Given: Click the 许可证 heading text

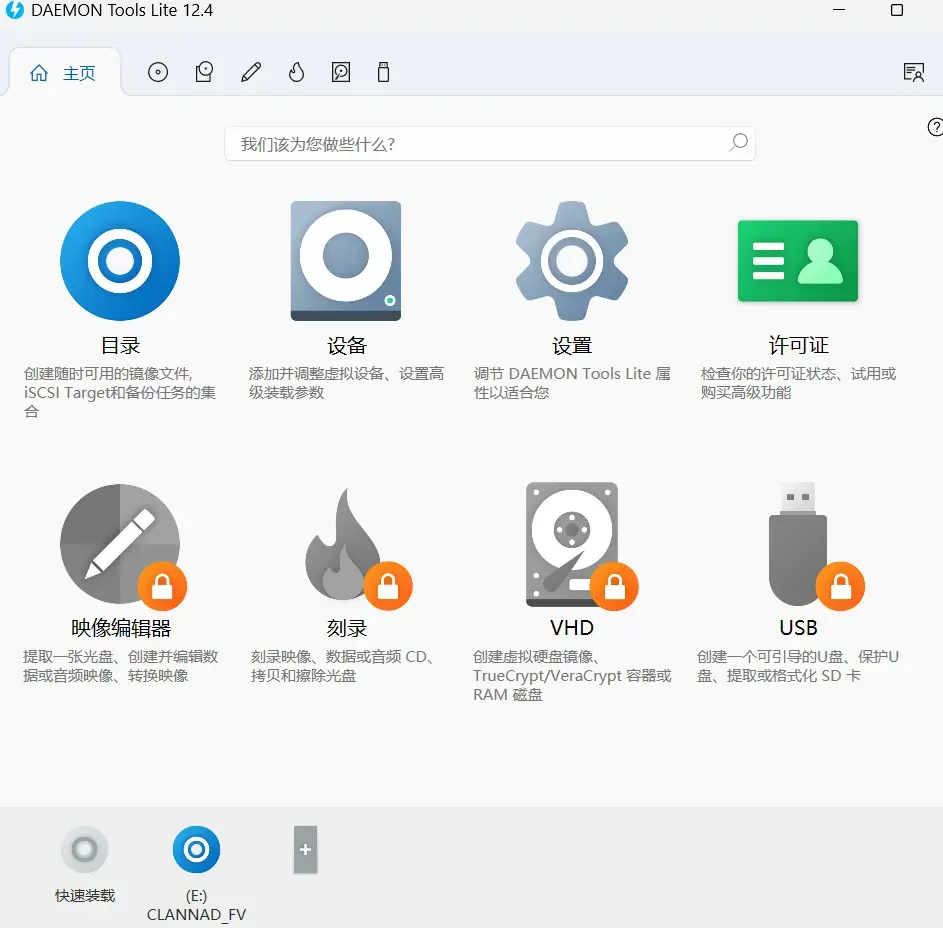Looking at the screenshot, I should (x=799, y=346).
